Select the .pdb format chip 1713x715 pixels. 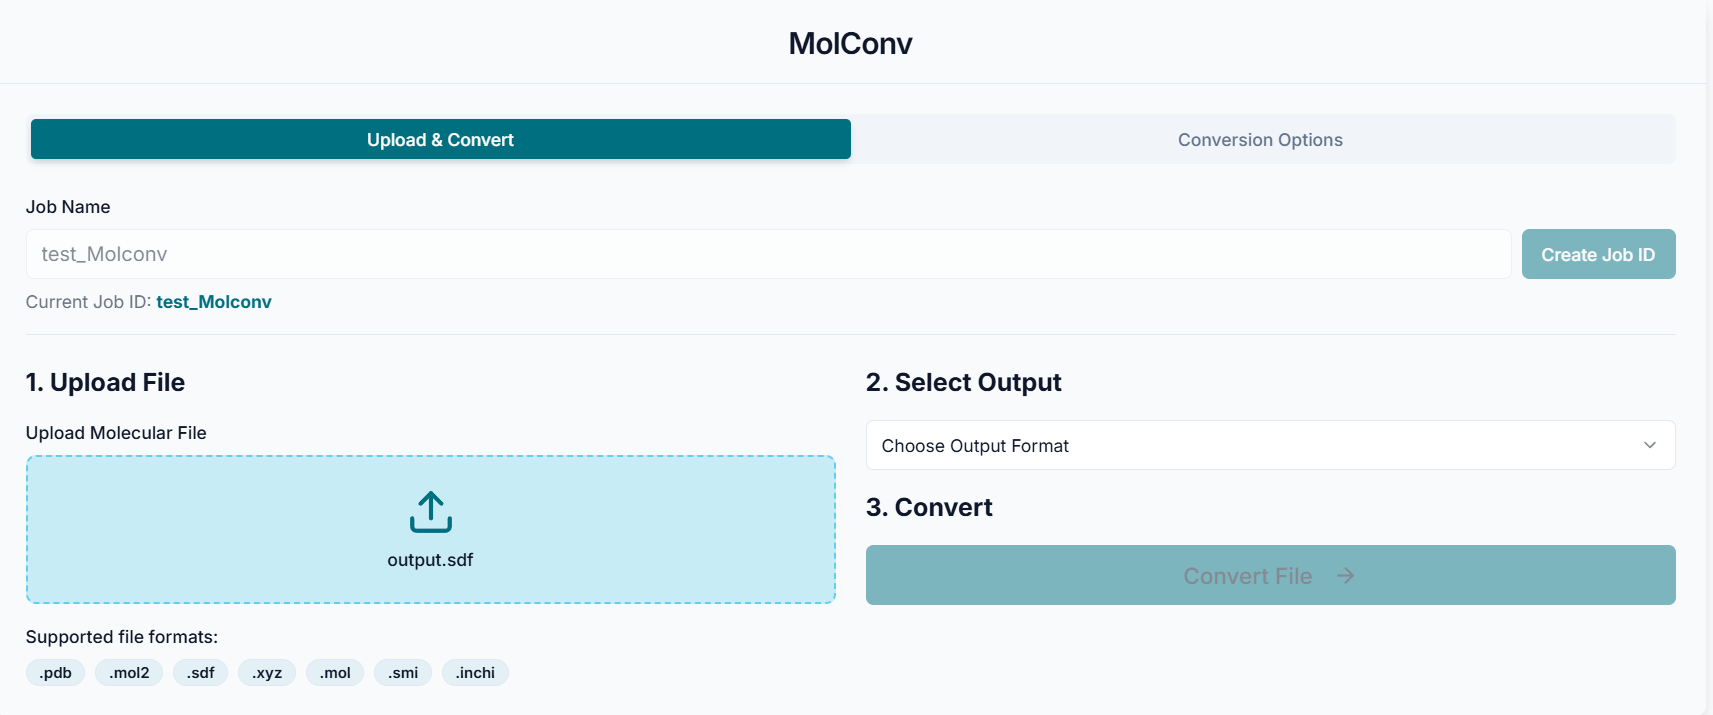point(55,672)
